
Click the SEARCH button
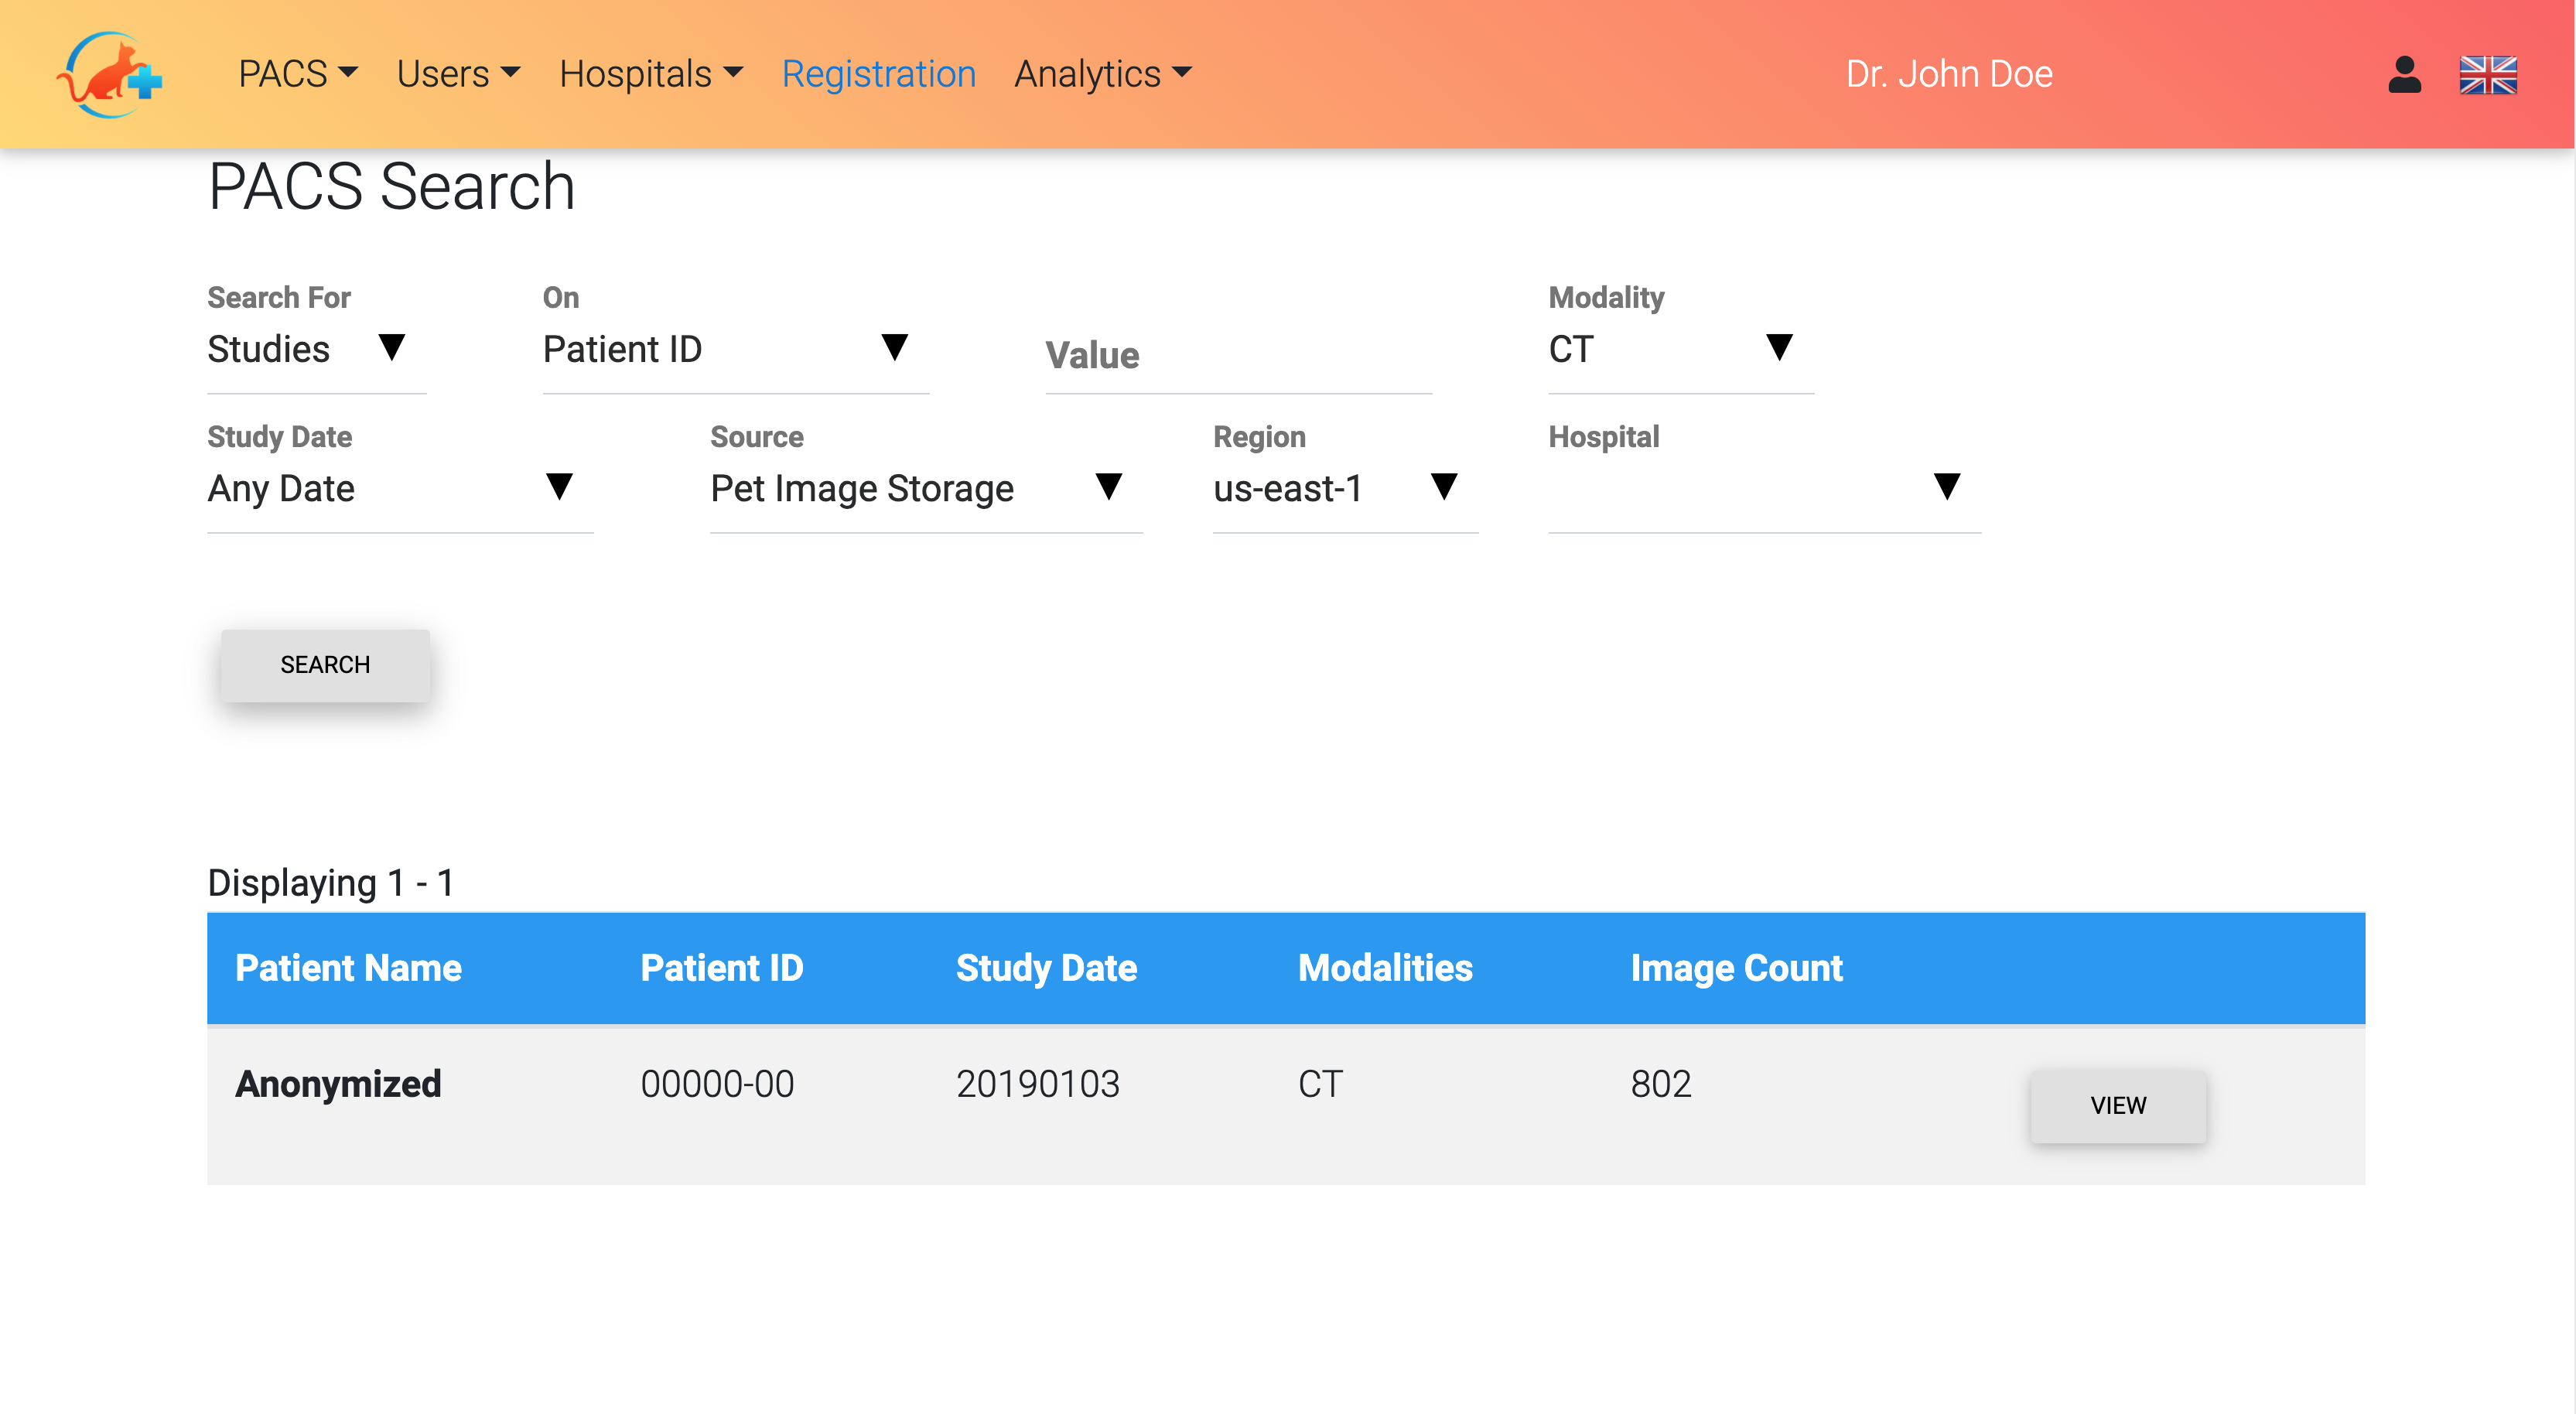point(325,665)
